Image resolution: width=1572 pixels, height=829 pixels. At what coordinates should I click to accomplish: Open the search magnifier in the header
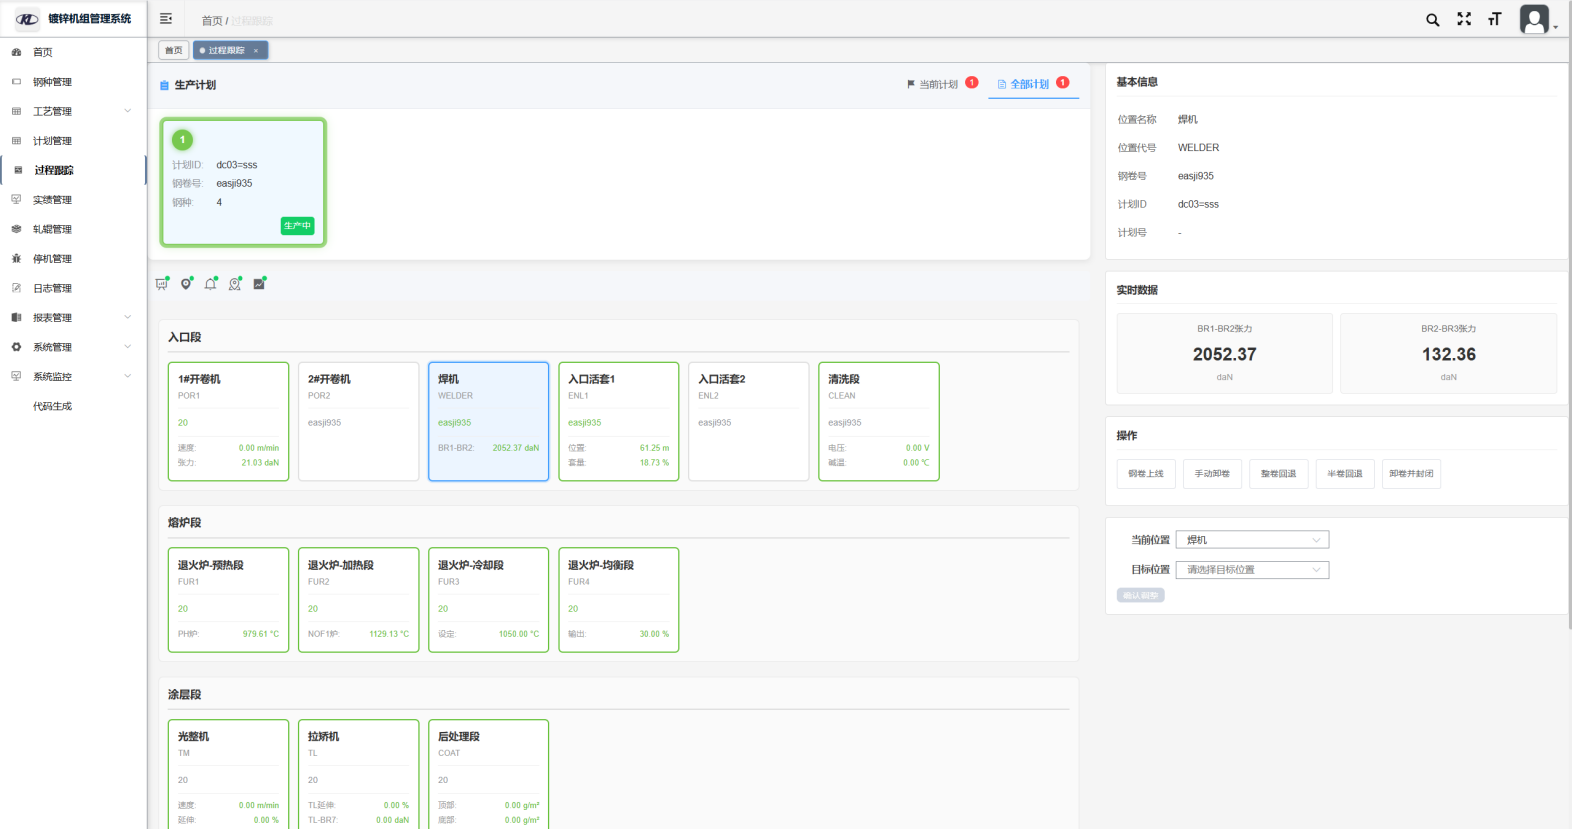click(x=1432, y=20)
